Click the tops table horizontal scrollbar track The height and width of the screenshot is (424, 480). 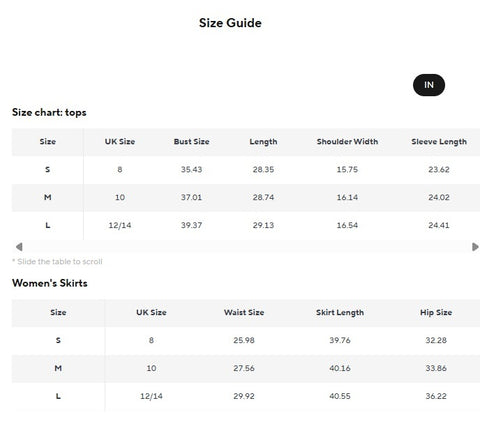click(247, 247)
